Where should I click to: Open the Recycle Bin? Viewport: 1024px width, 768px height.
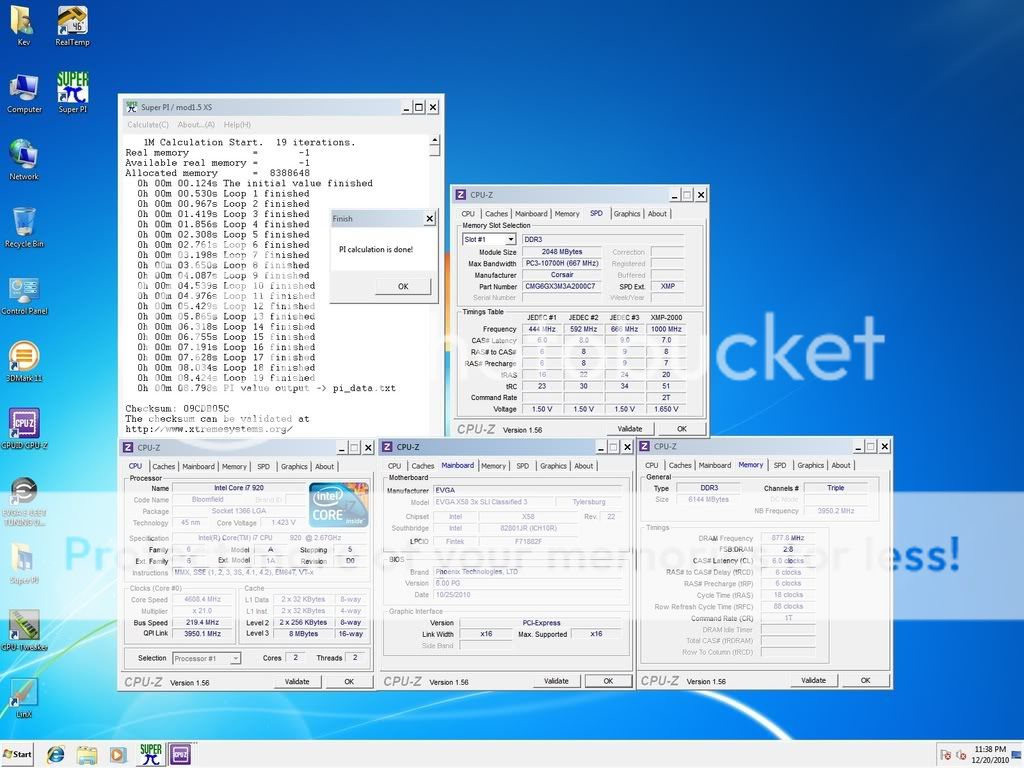[x=24, y=224]
